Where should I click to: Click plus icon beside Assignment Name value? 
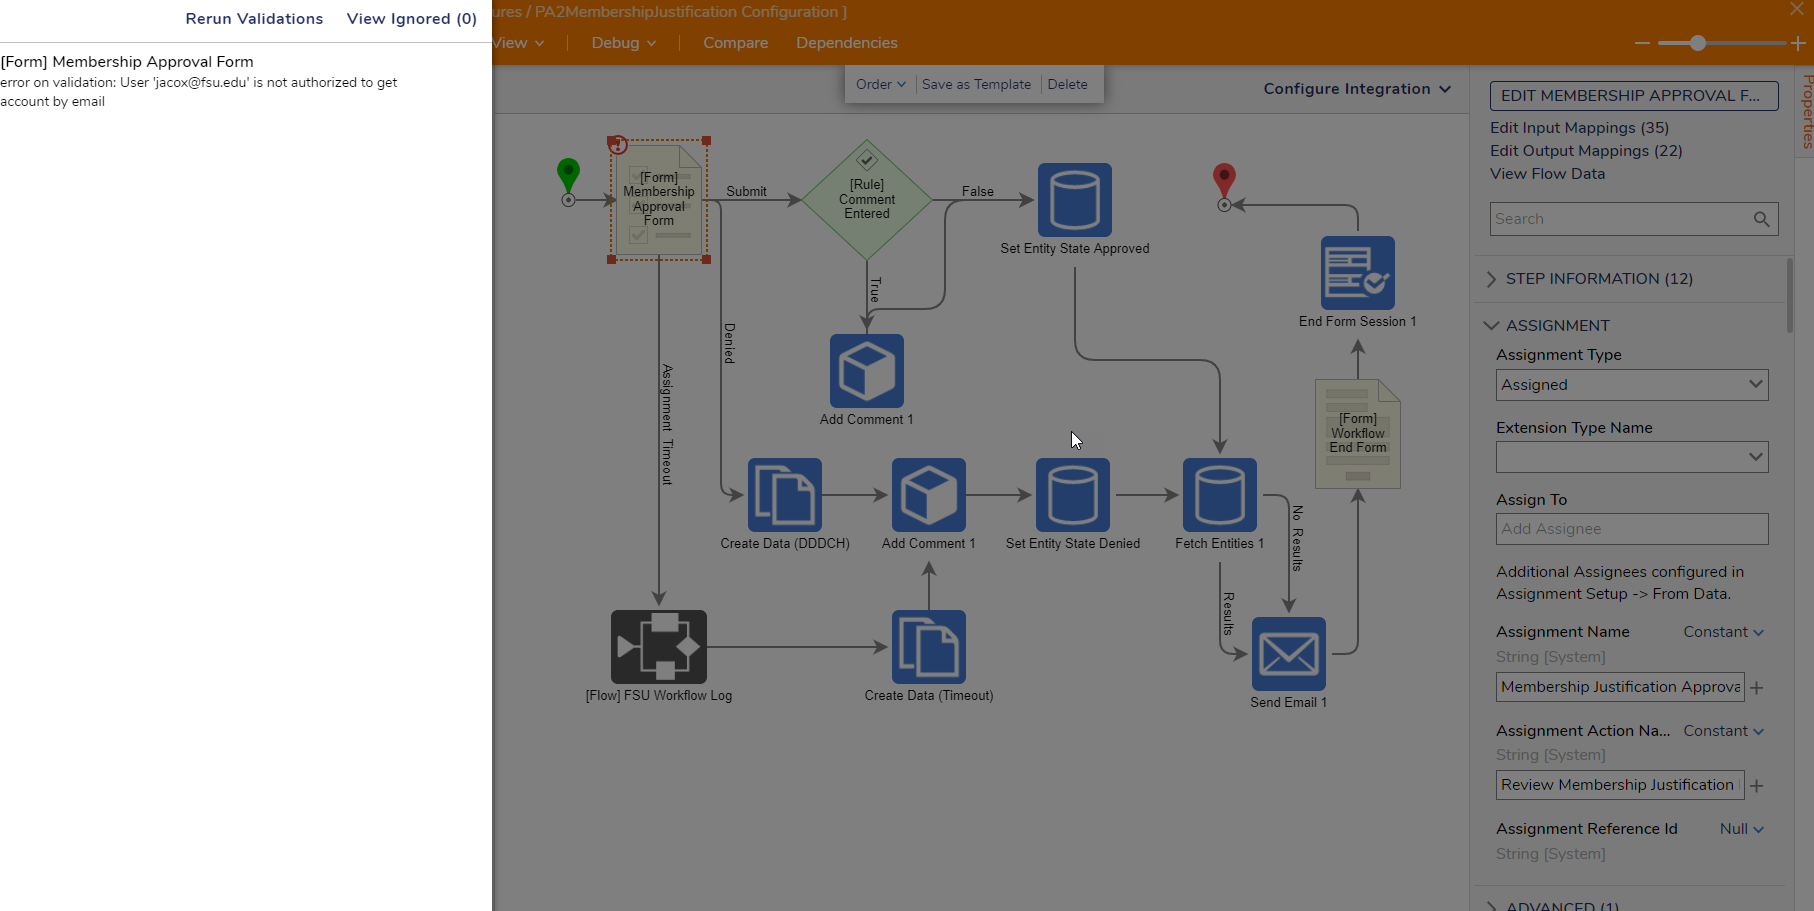click(1757, 688)
